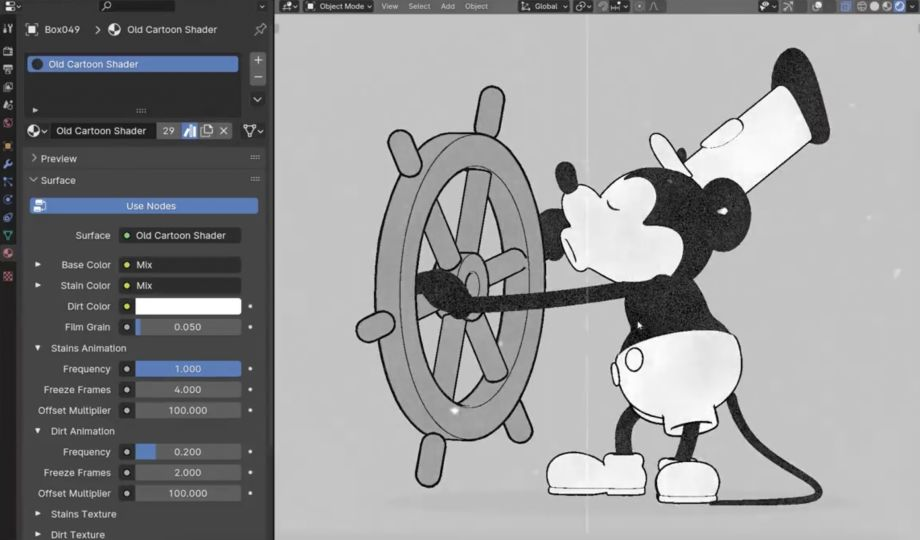Open the Base Color Mix field
The height and width of the screenshot is (540, 920).
coord(180,265)
